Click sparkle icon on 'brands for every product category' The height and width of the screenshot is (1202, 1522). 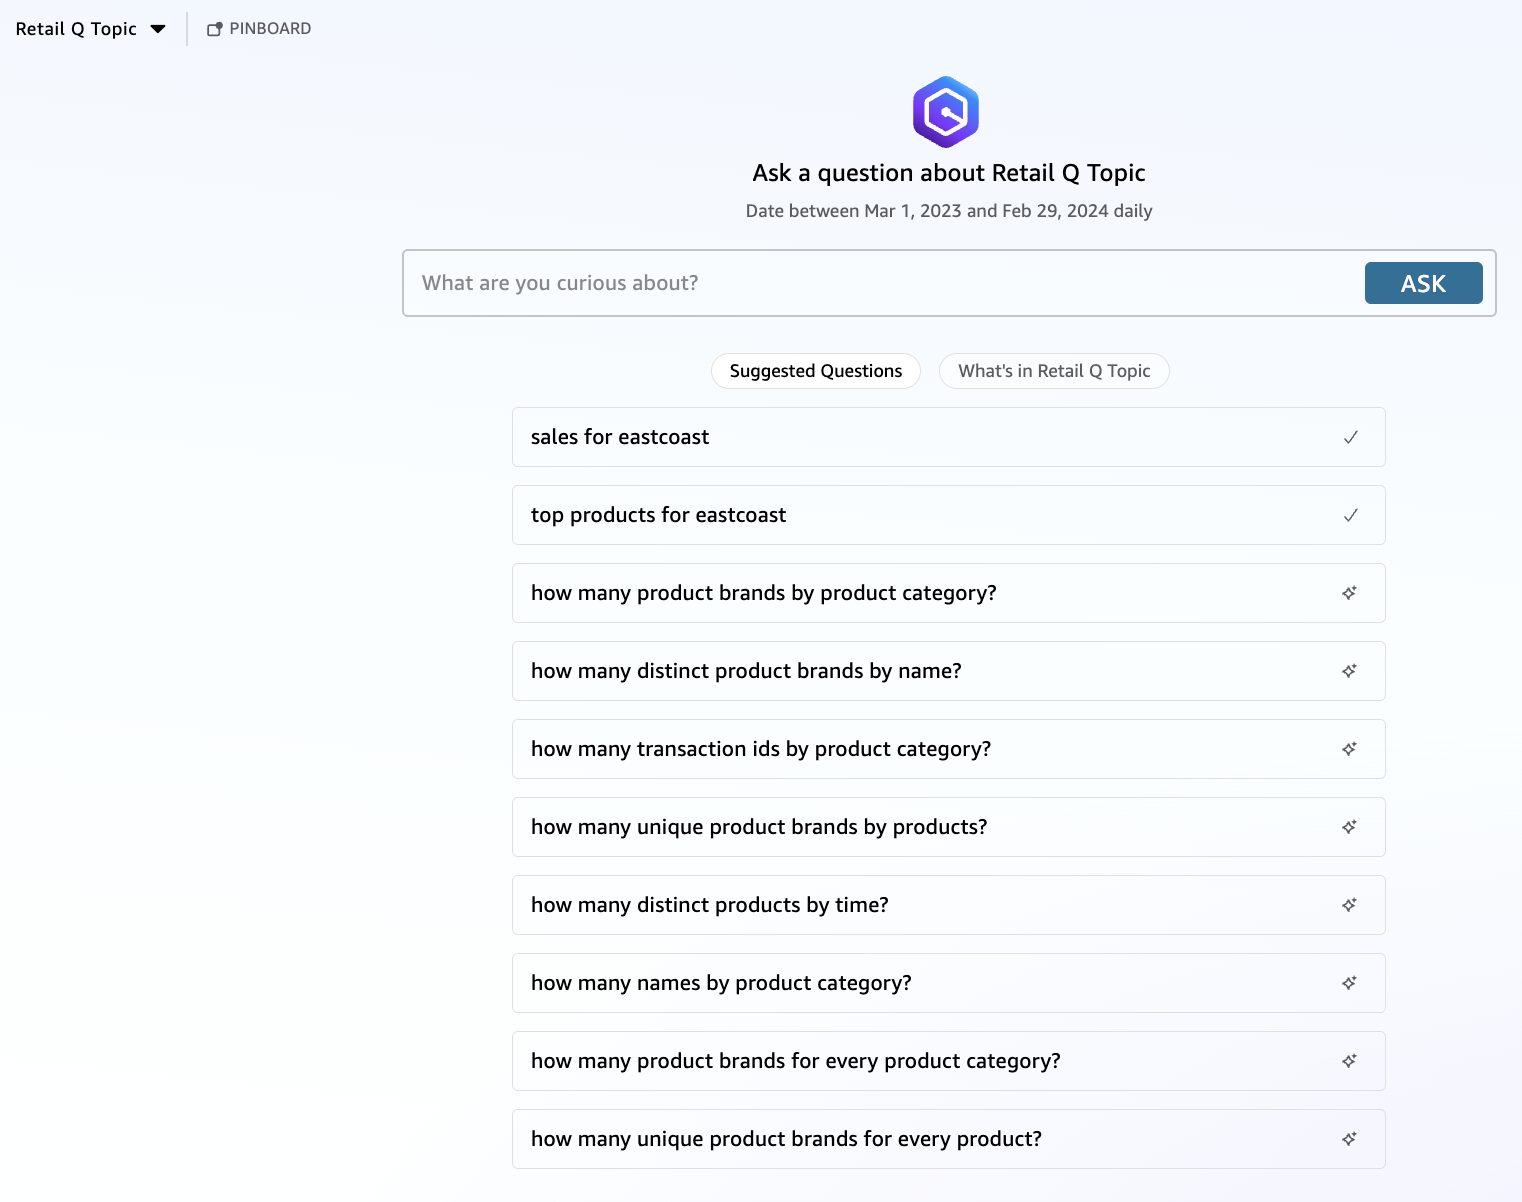1350,1061
